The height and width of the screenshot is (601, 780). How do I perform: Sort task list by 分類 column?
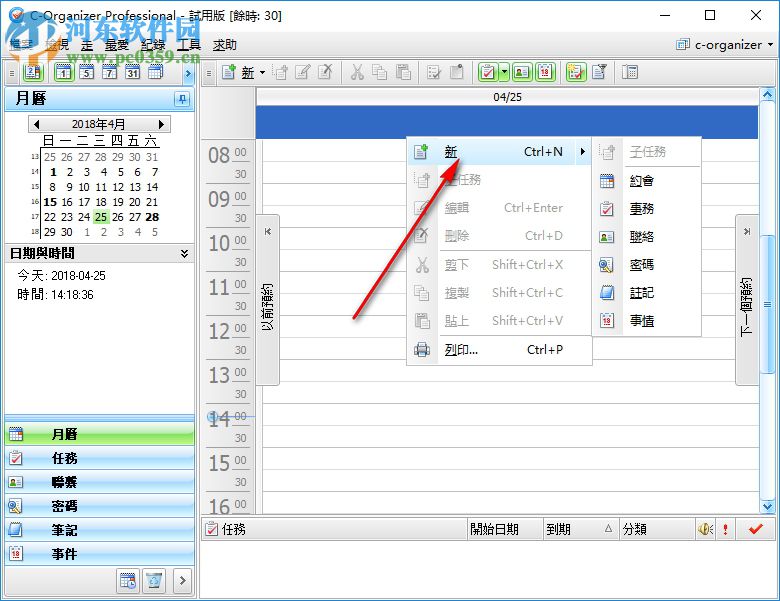pos(657,529)
